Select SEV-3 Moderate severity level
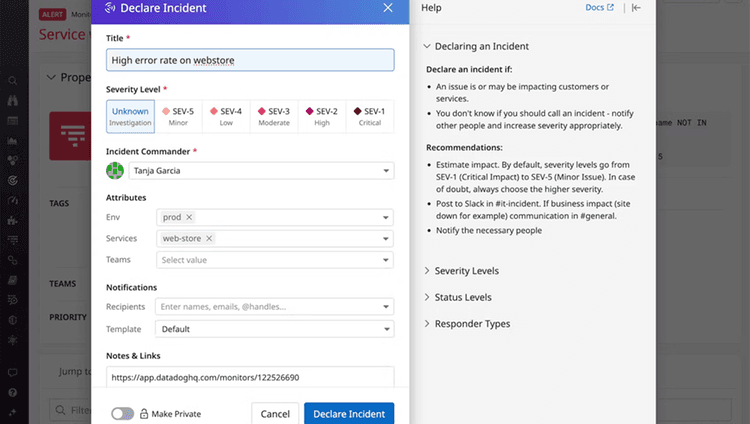Screen dimensions: 750x424 coord(274,116)
